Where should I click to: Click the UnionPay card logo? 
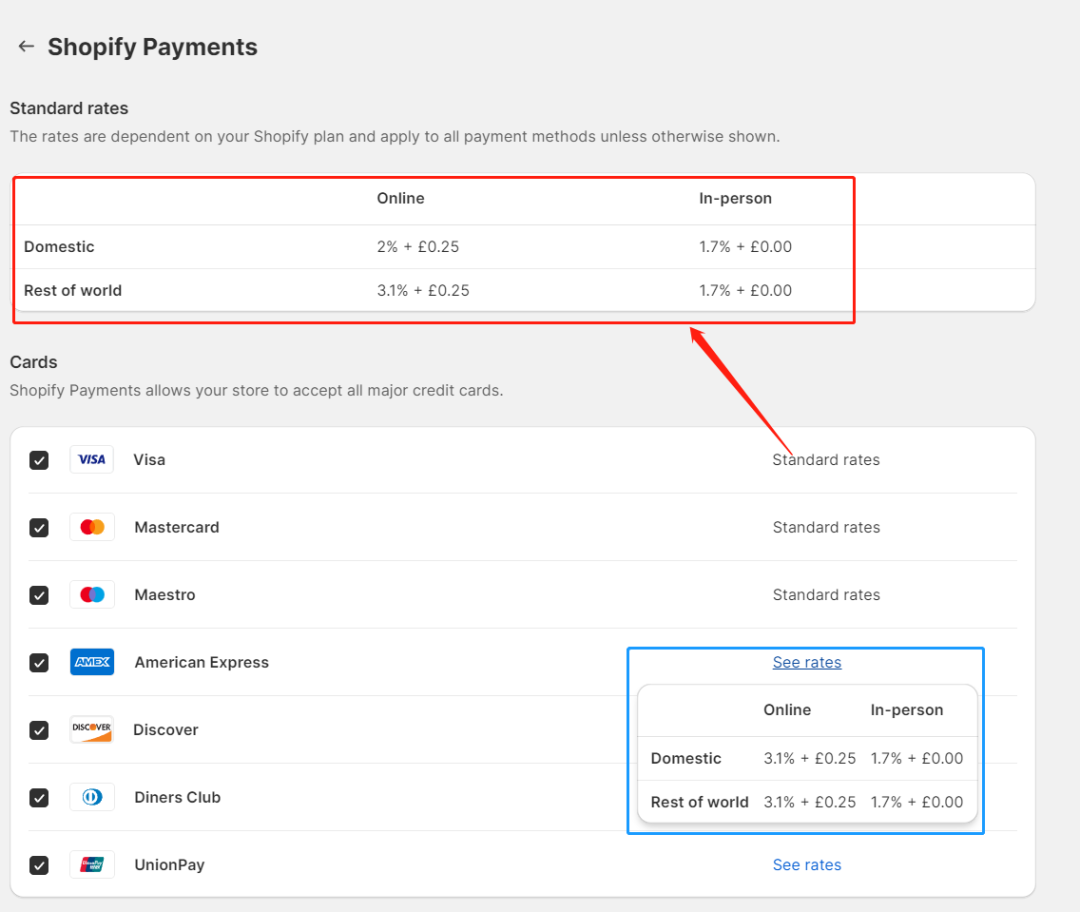92,865
